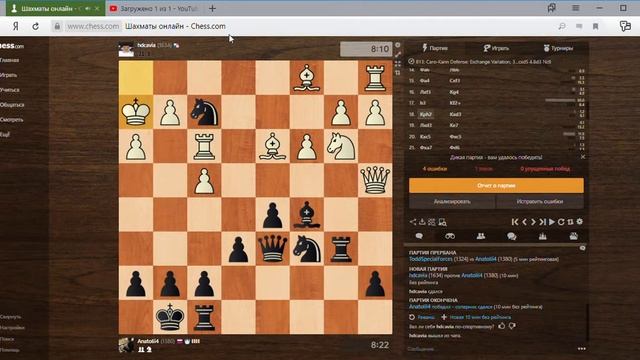Screen dimensions: 640x360
Task: Open the Партия (Game) tab
Action: [435, 48]
